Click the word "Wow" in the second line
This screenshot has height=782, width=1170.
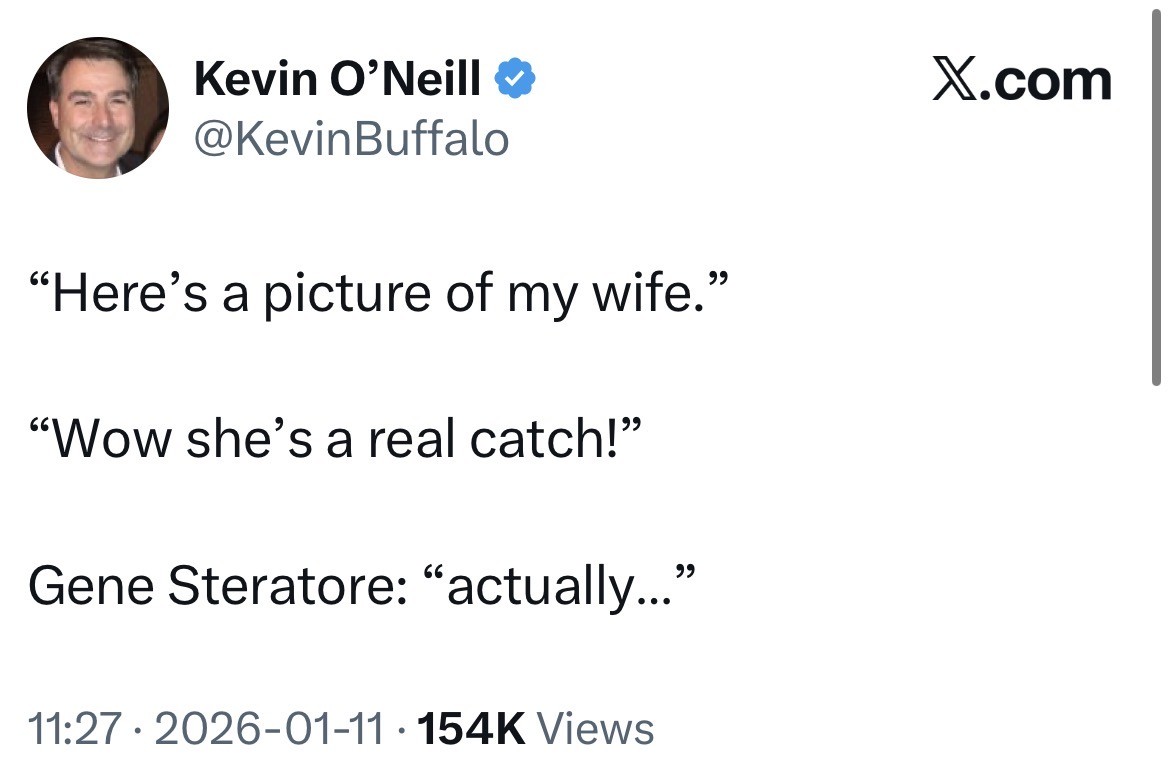click(x=111, y=440)
